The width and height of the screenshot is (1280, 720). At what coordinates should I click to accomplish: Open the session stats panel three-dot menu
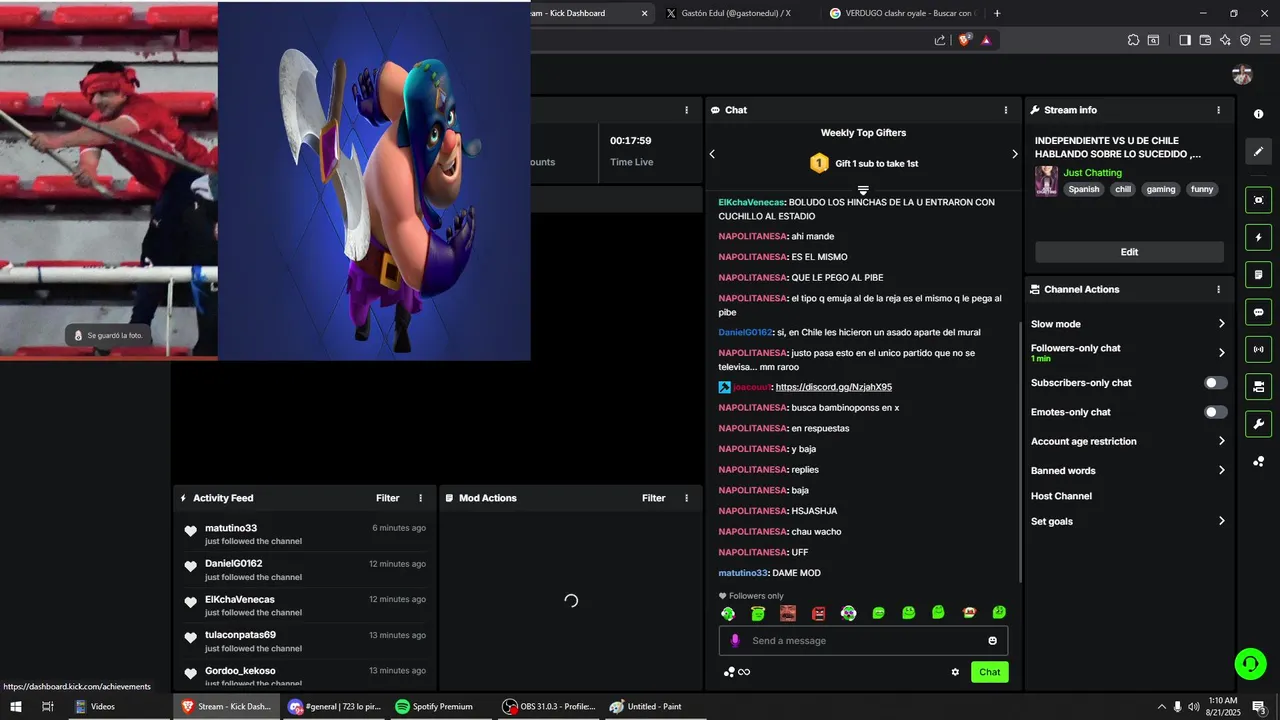[686, 110]
